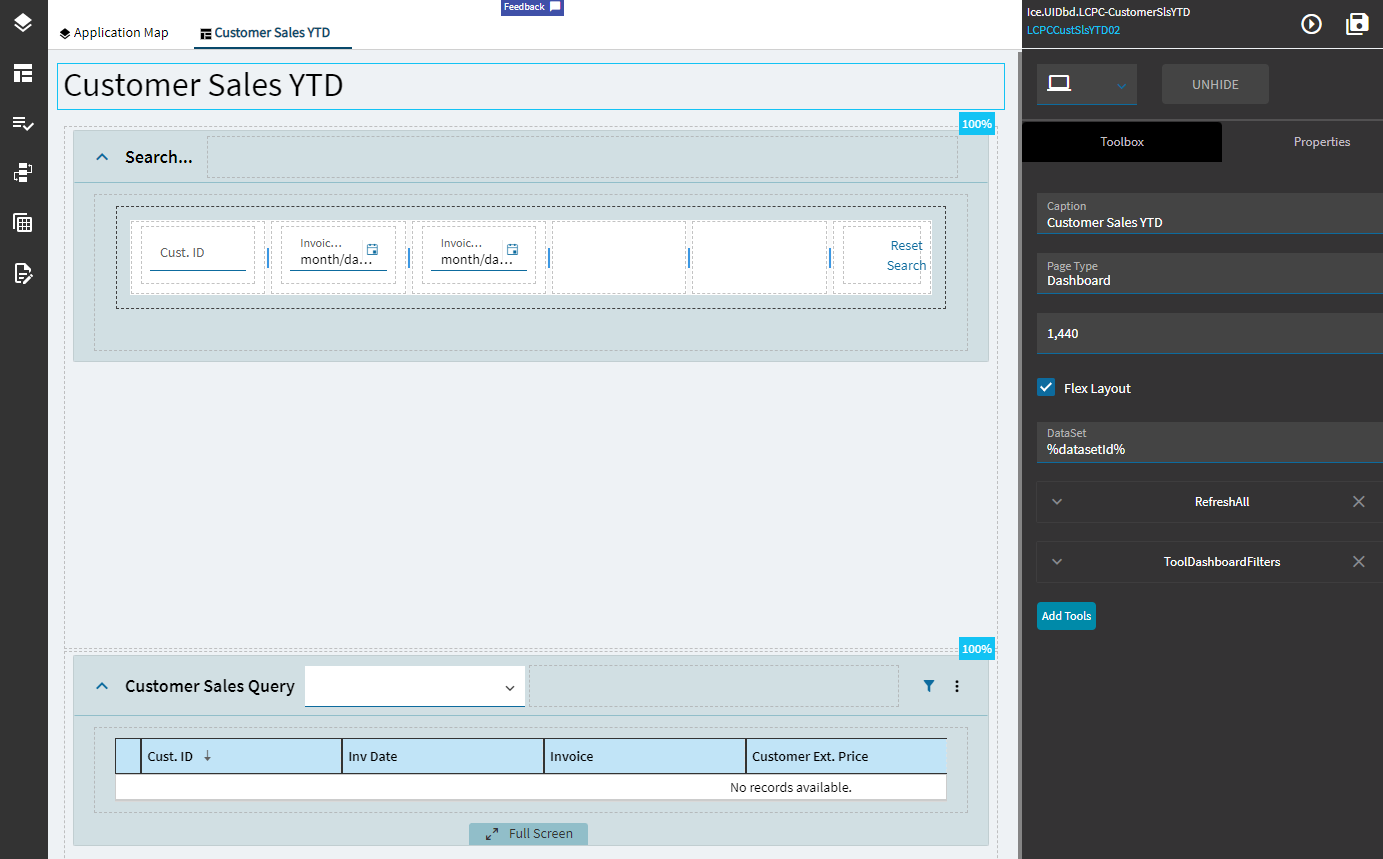Click the Add Tools button
The width and height of the screenshot is (1383, 859).
coord(1066,616)
